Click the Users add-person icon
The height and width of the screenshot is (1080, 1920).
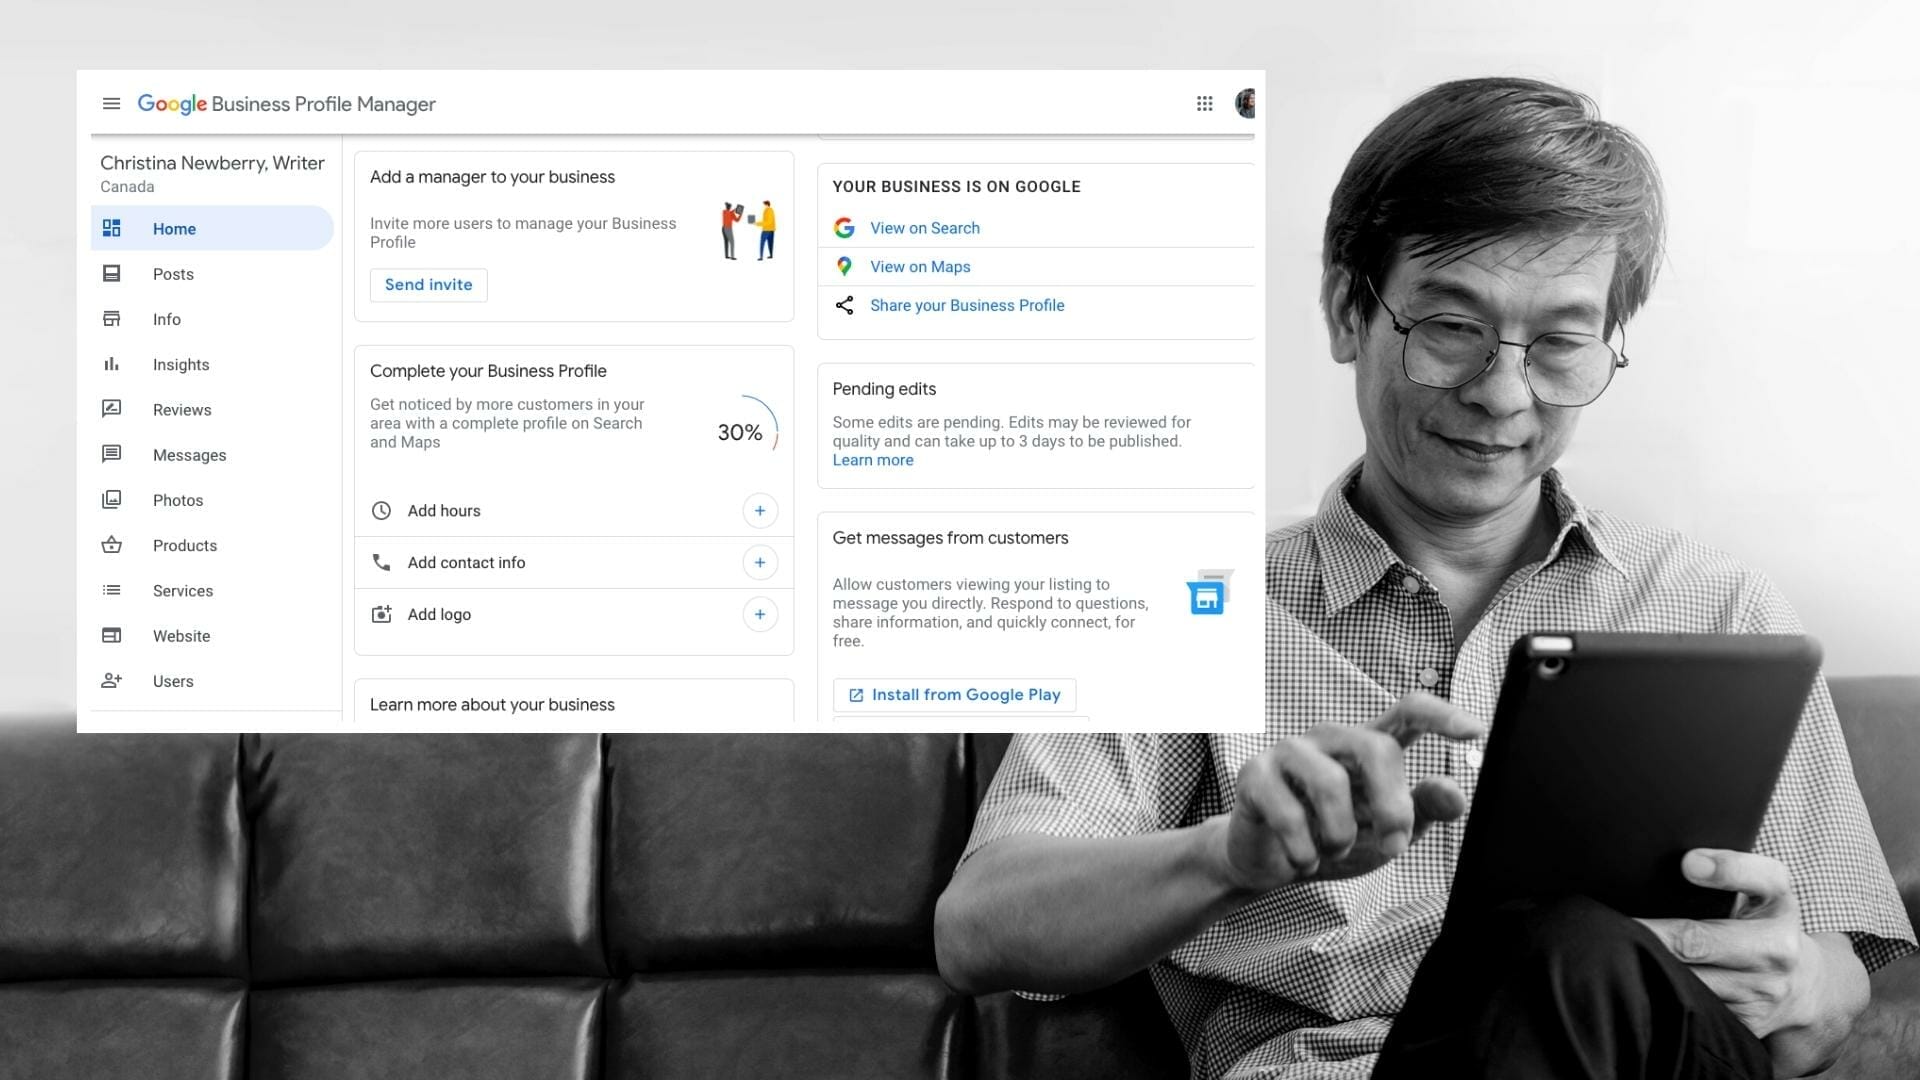tap(112, 681)
